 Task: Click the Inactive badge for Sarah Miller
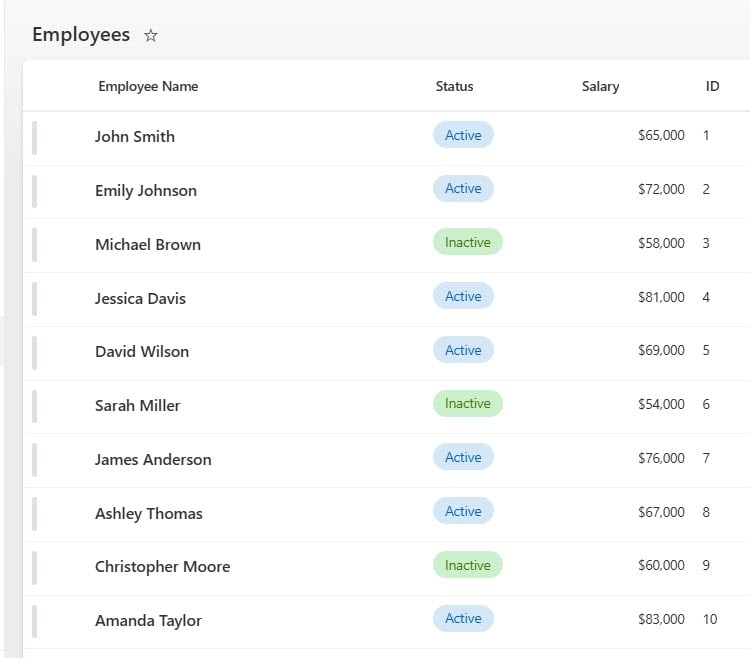[468, 404]
